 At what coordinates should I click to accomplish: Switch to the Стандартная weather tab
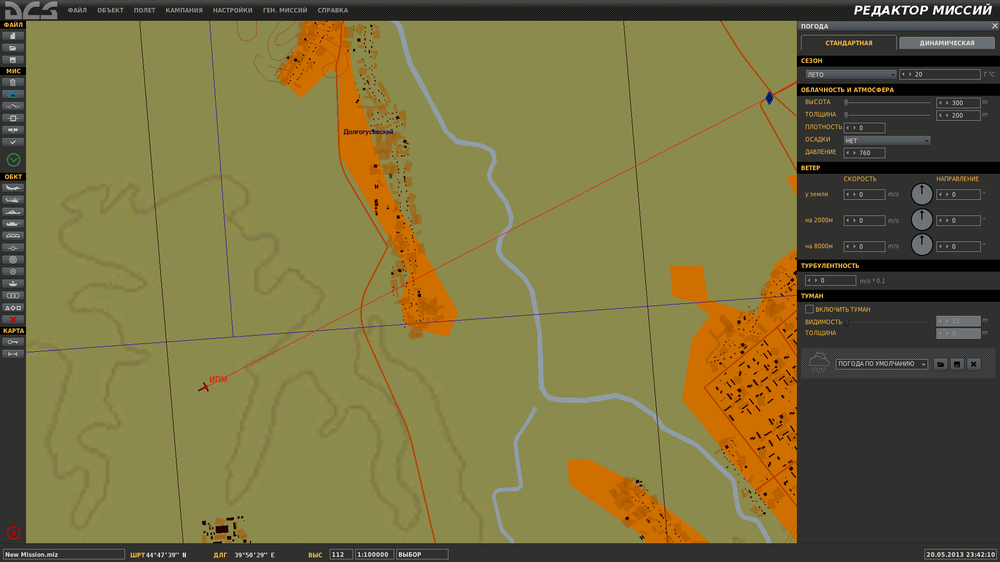849,43
